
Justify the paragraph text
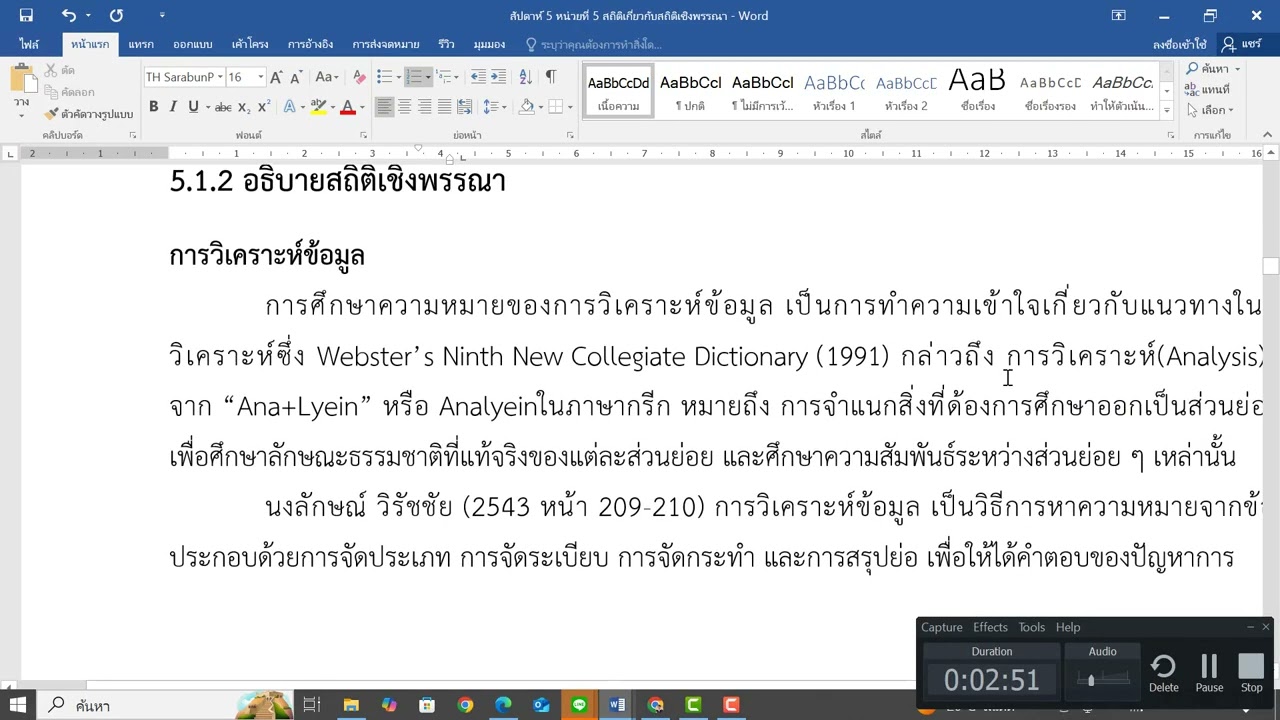point(445,107)
